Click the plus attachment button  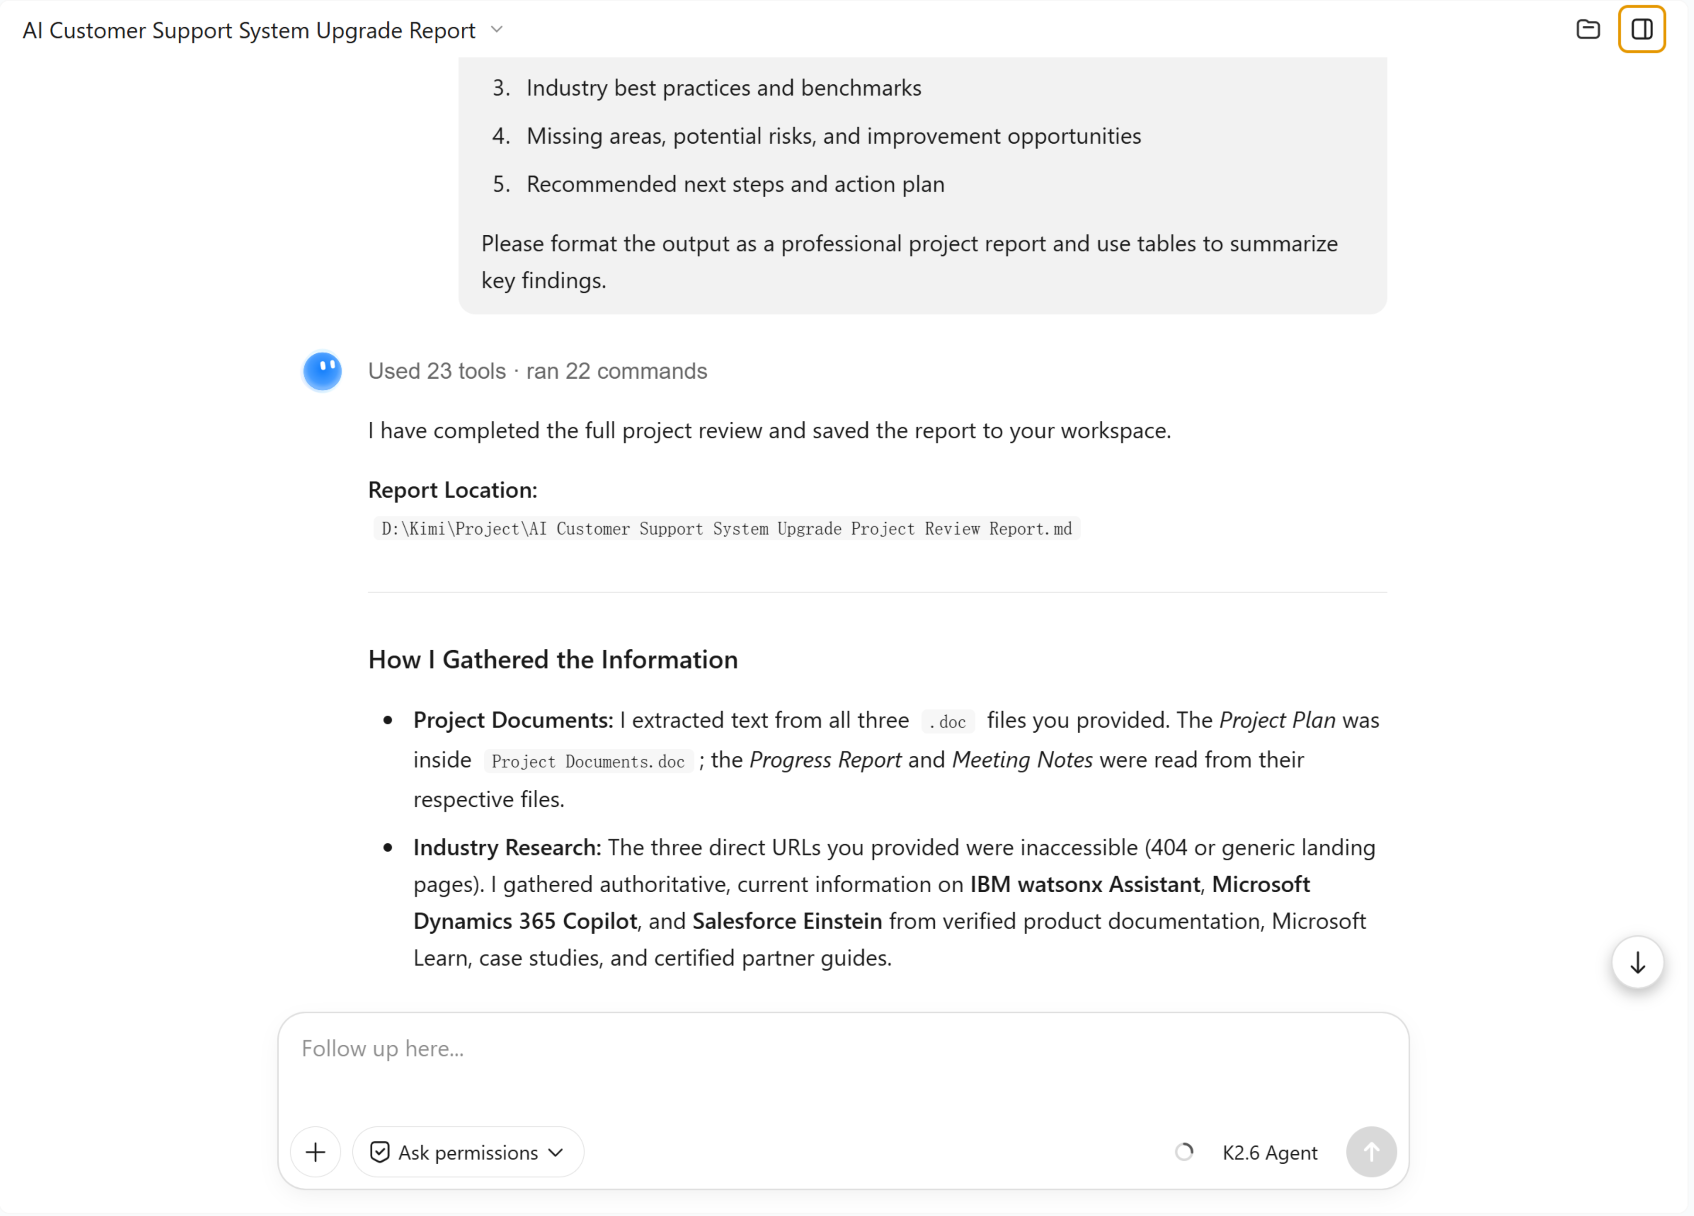click(x=316, y=1152)
